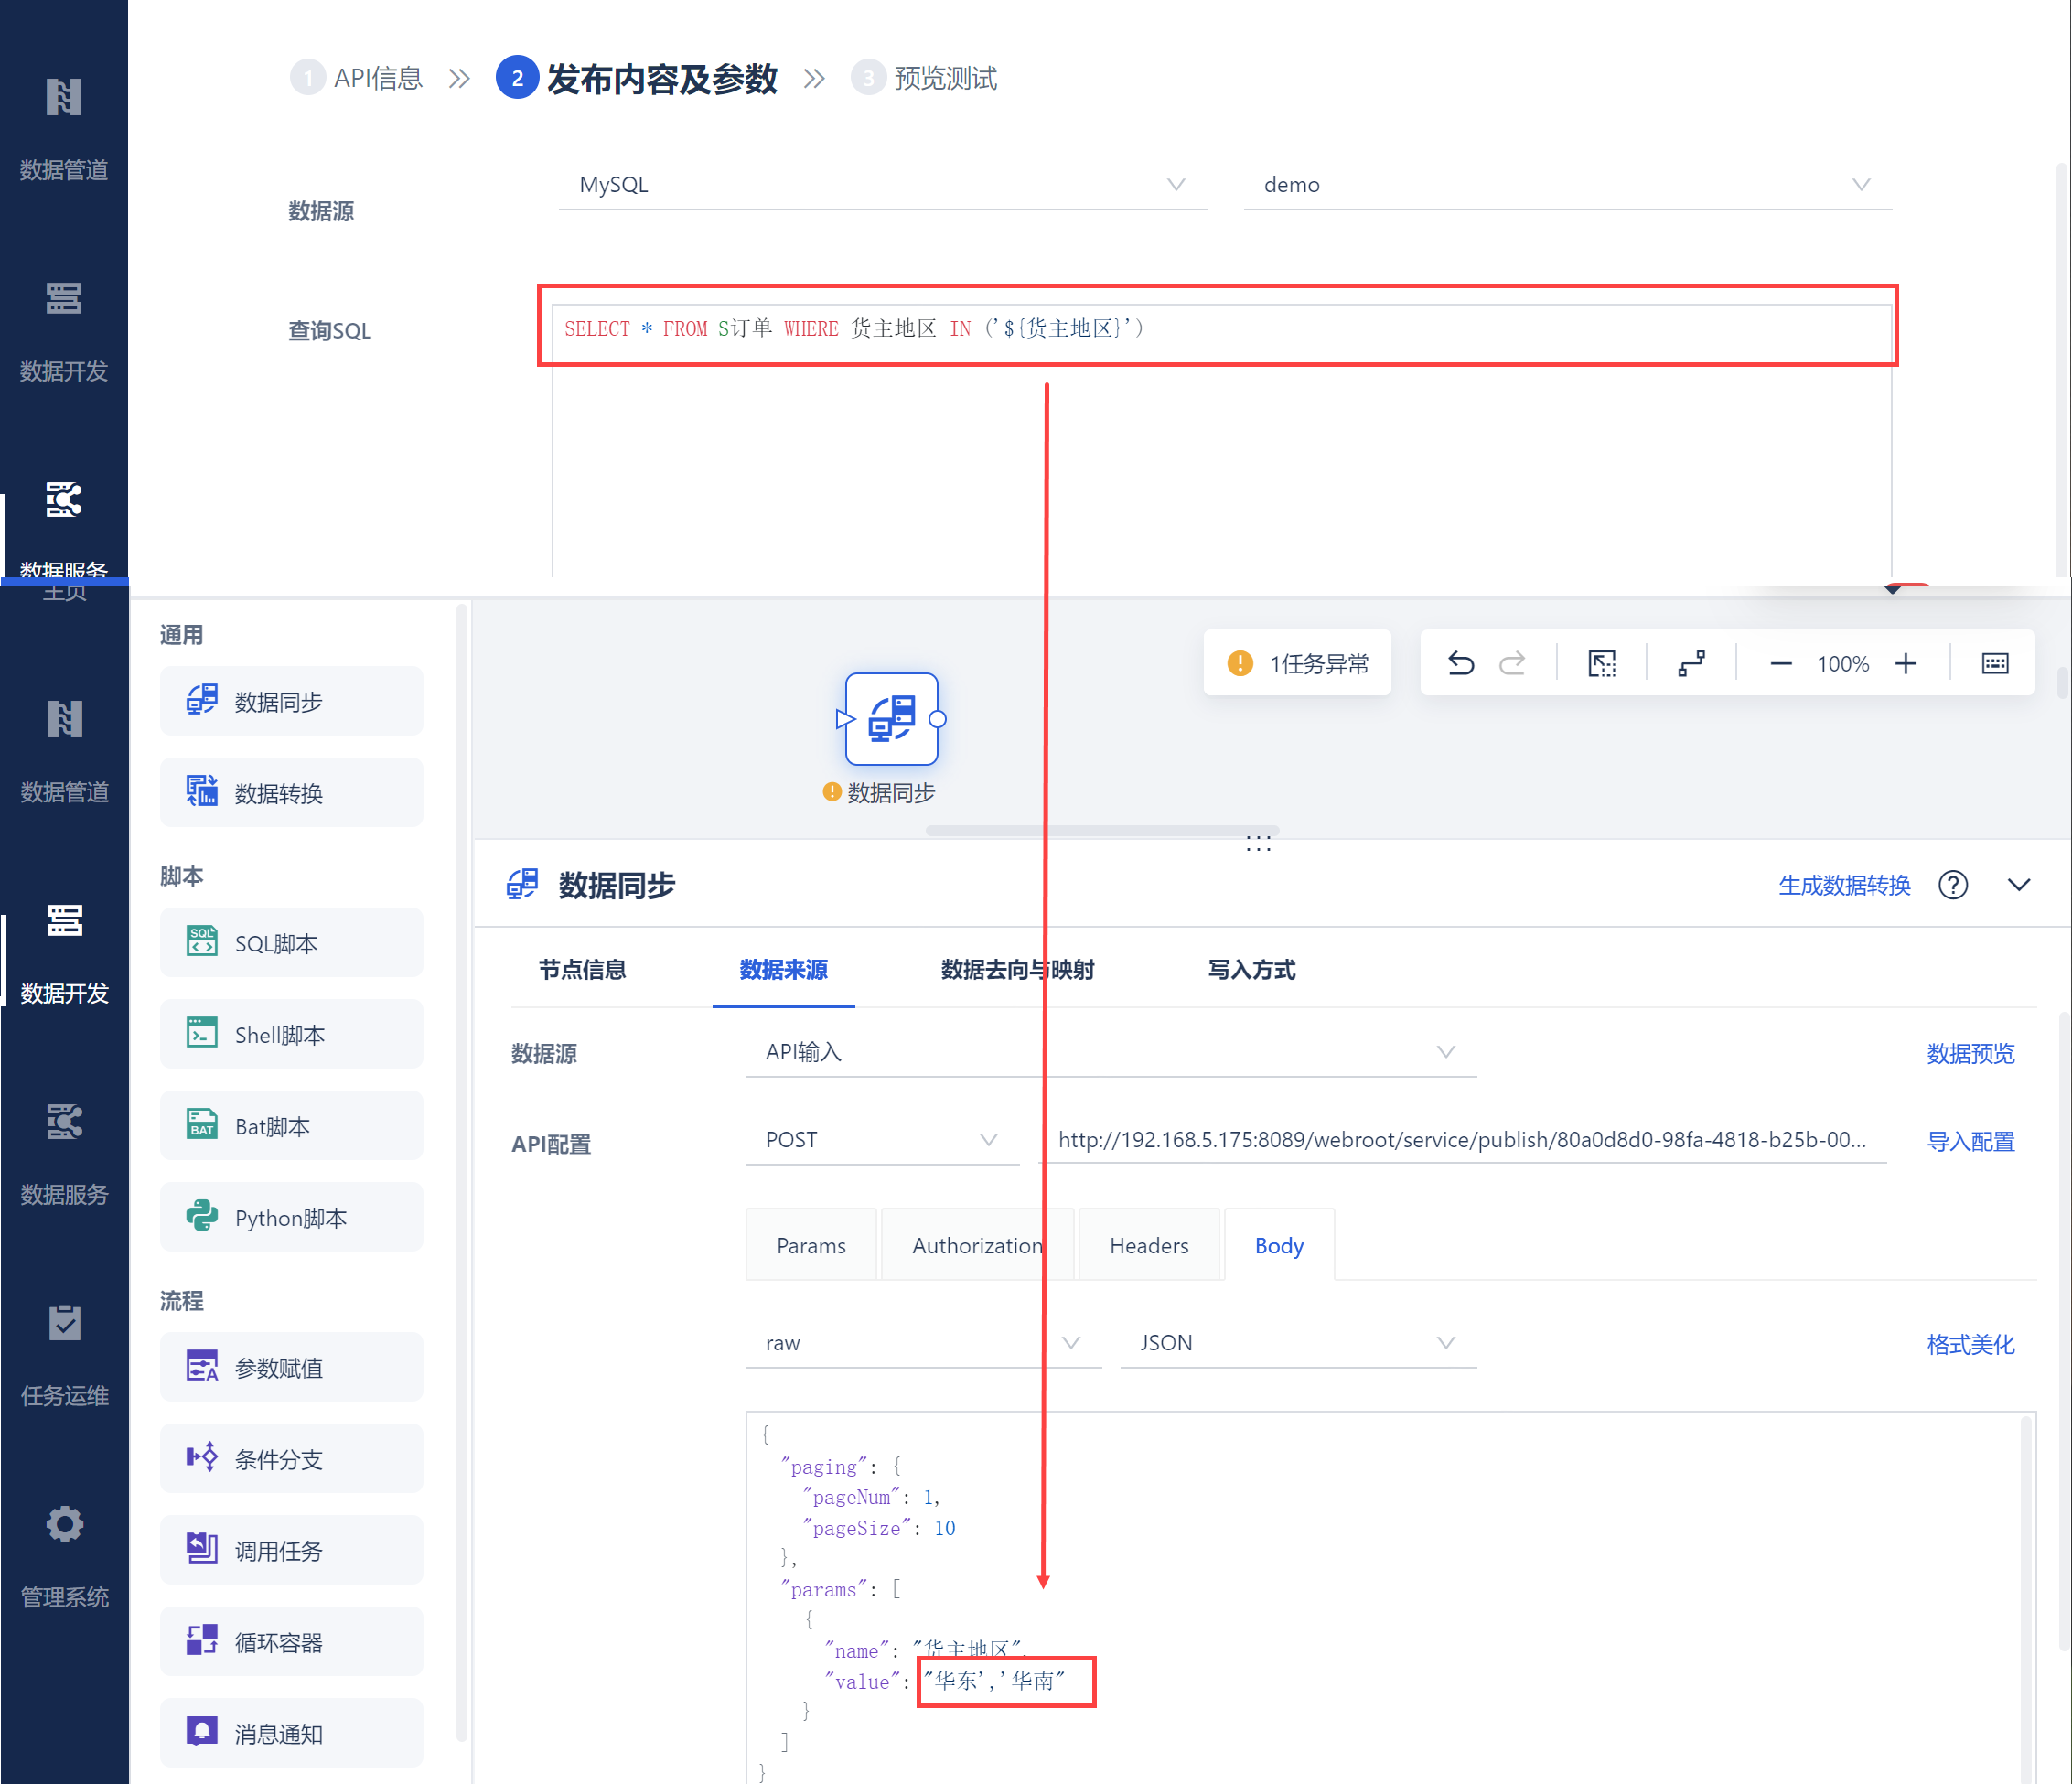Collapse the 数据同步 panel with chevron
The image size is (2072, 1784).
(x=2019, y=885)
